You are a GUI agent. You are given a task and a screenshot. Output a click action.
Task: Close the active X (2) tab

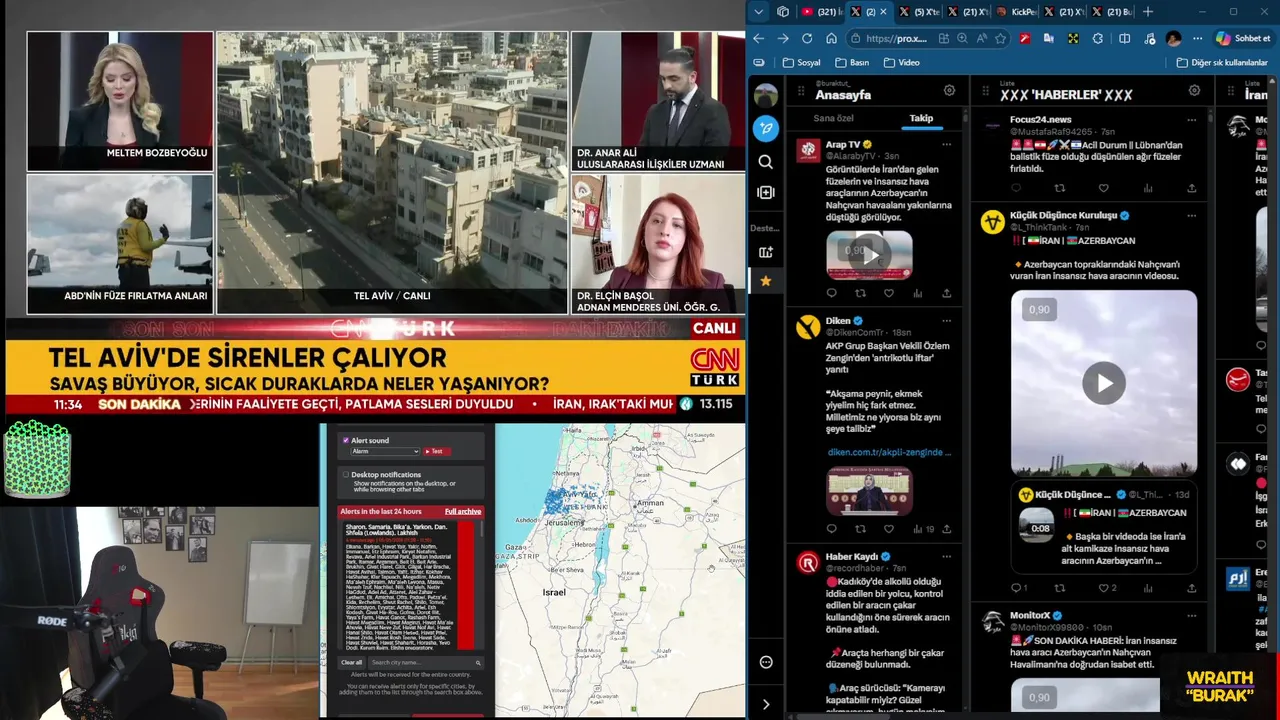tap(885, 12)
